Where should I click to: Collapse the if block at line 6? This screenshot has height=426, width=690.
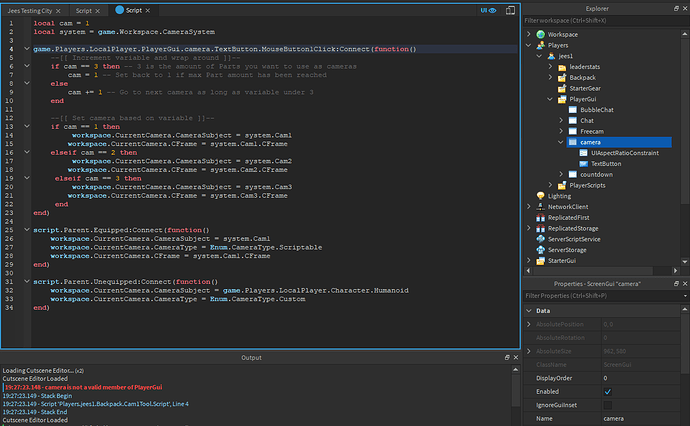(26, 66)
